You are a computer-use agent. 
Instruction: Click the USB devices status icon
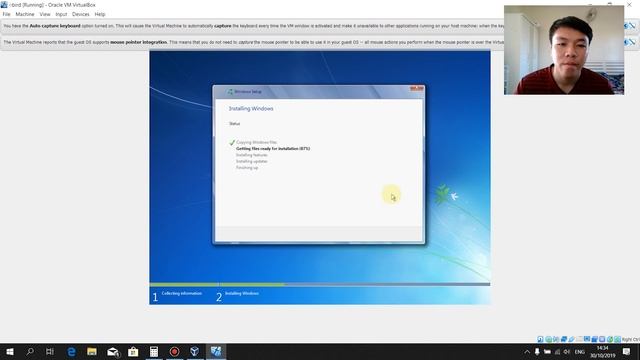572,339
